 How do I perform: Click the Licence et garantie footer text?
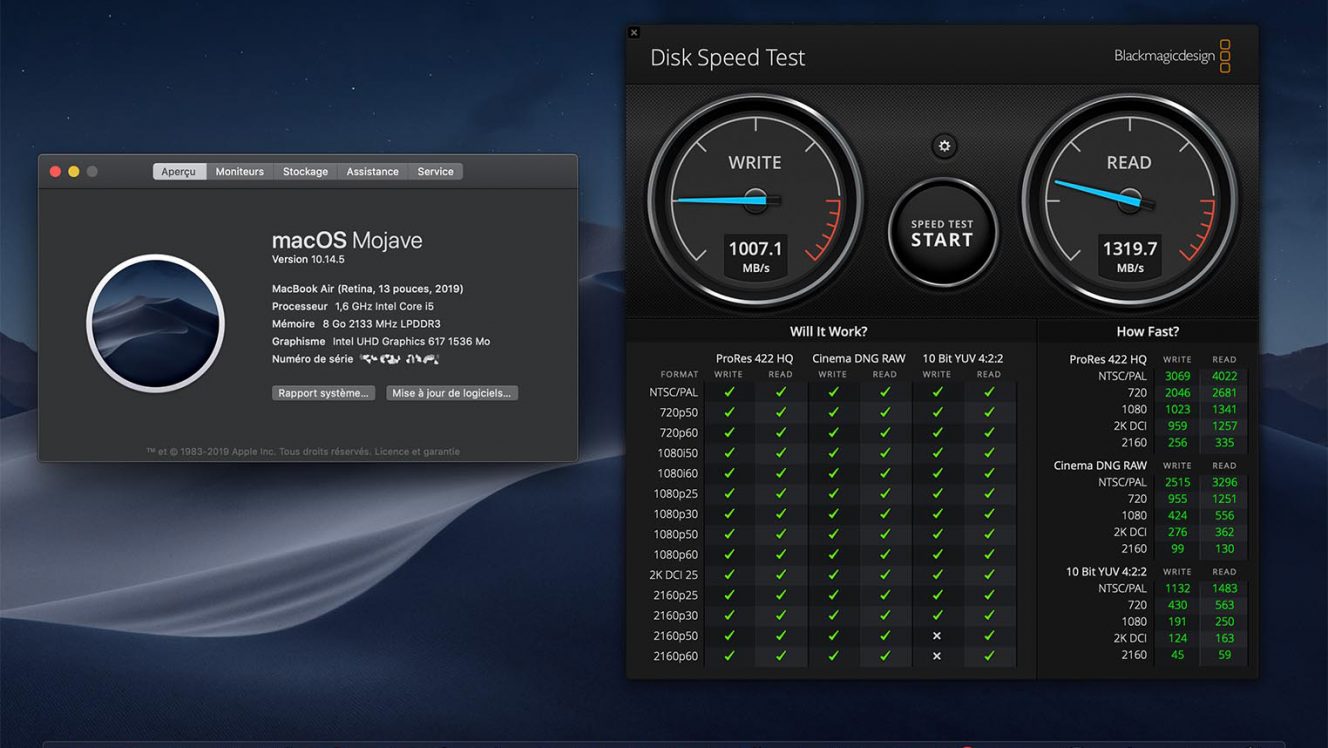(417, 452)
